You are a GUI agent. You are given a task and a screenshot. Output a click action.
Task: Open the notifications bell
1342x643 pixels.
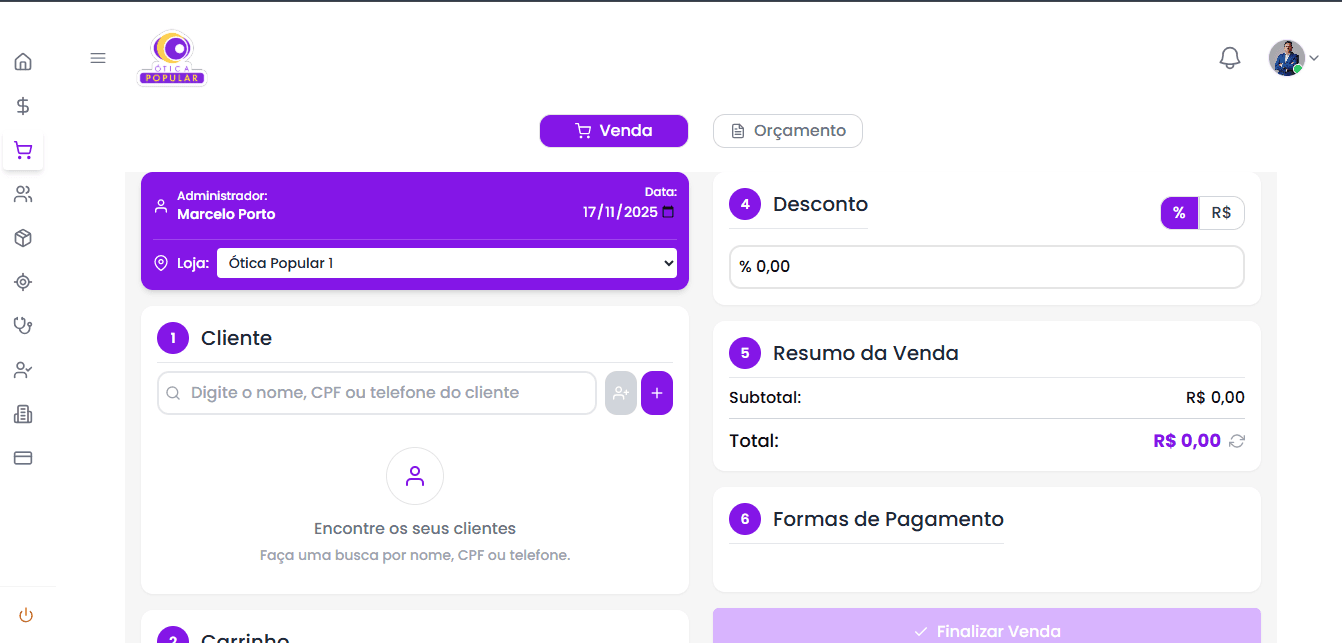coord(1230,58)
